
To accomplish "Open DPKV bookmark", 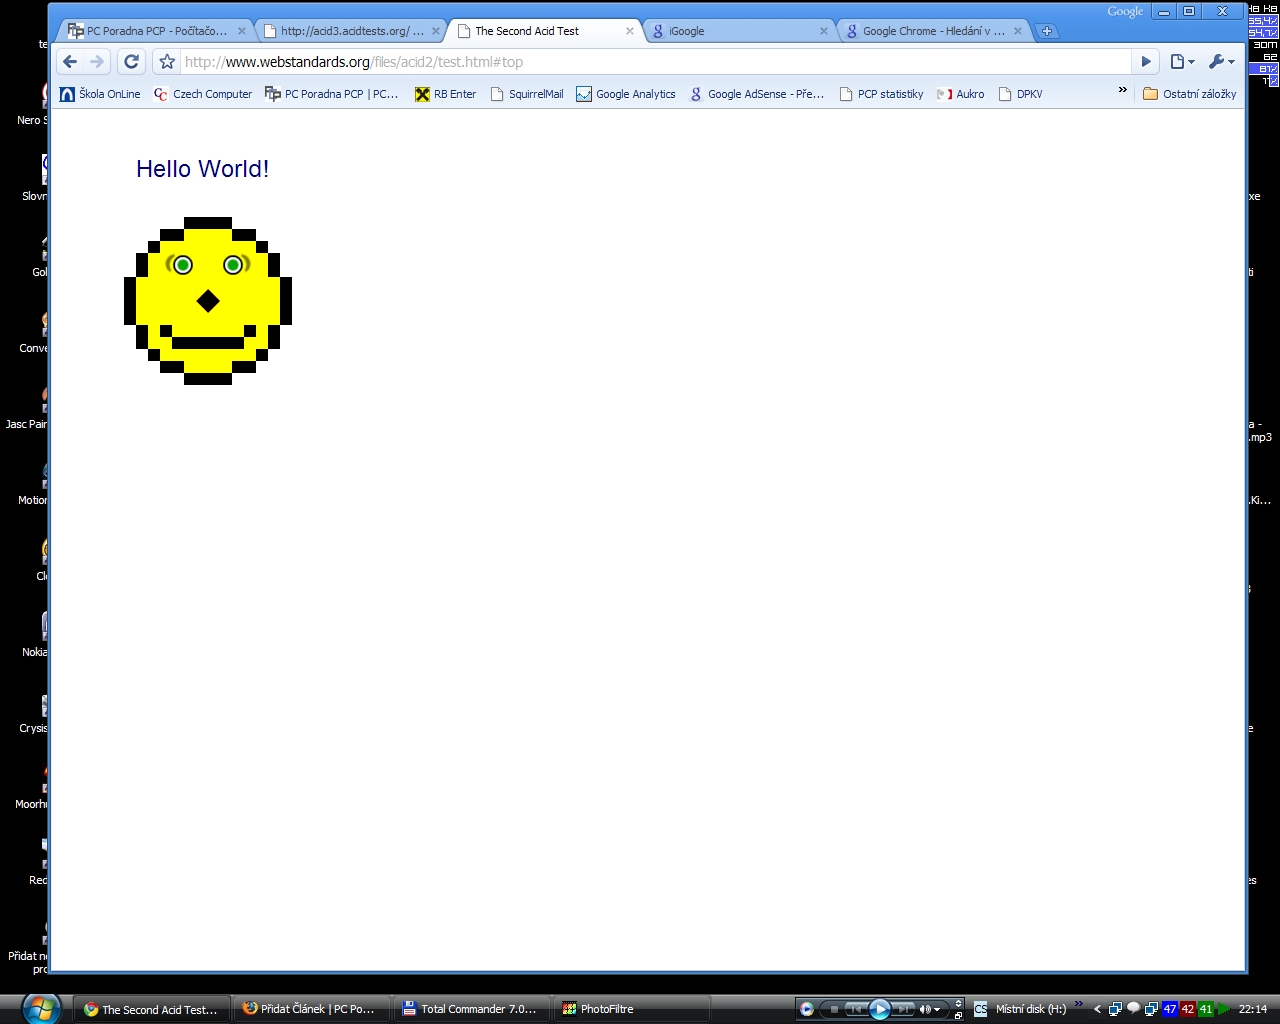I will (1020, 94).
